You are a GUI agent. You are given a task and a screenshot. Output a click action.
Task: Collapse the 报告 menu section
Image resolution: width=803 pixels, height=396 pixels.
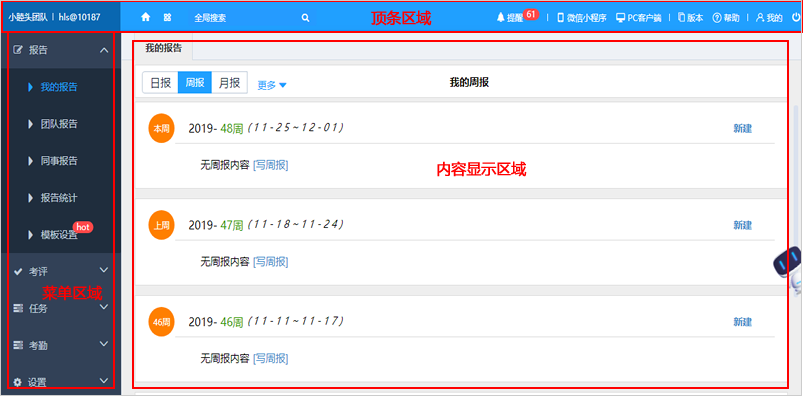click(104, 50)
